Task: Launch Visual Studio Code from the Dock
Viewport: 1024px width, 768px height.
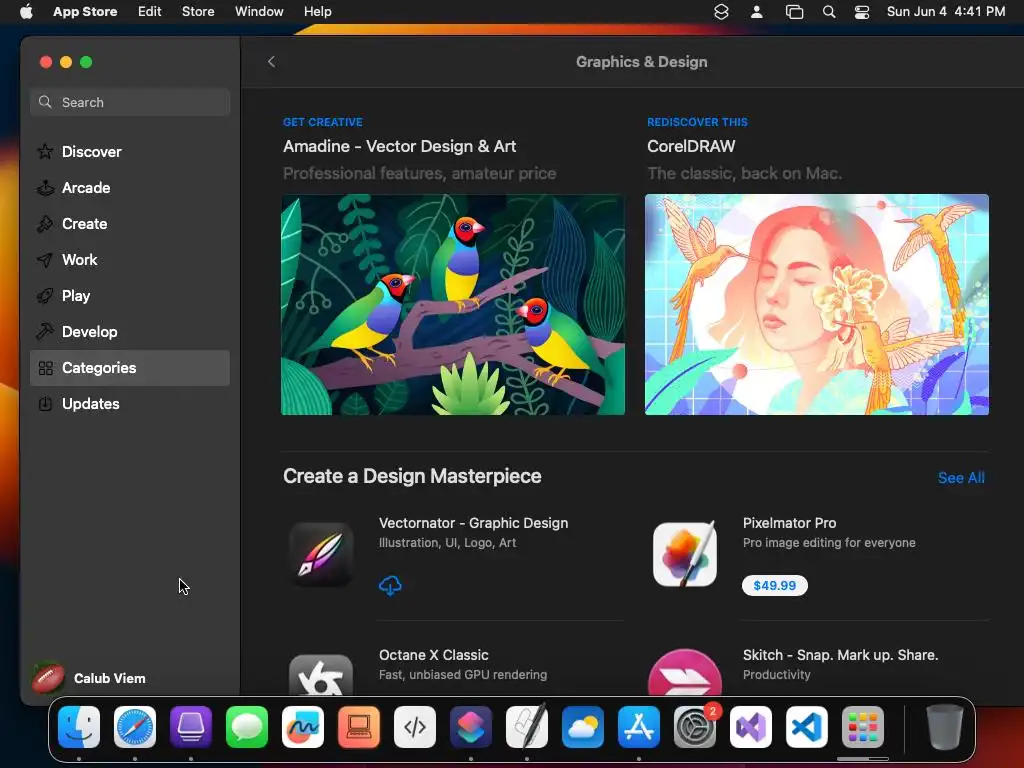Action: tap(807, 727)
